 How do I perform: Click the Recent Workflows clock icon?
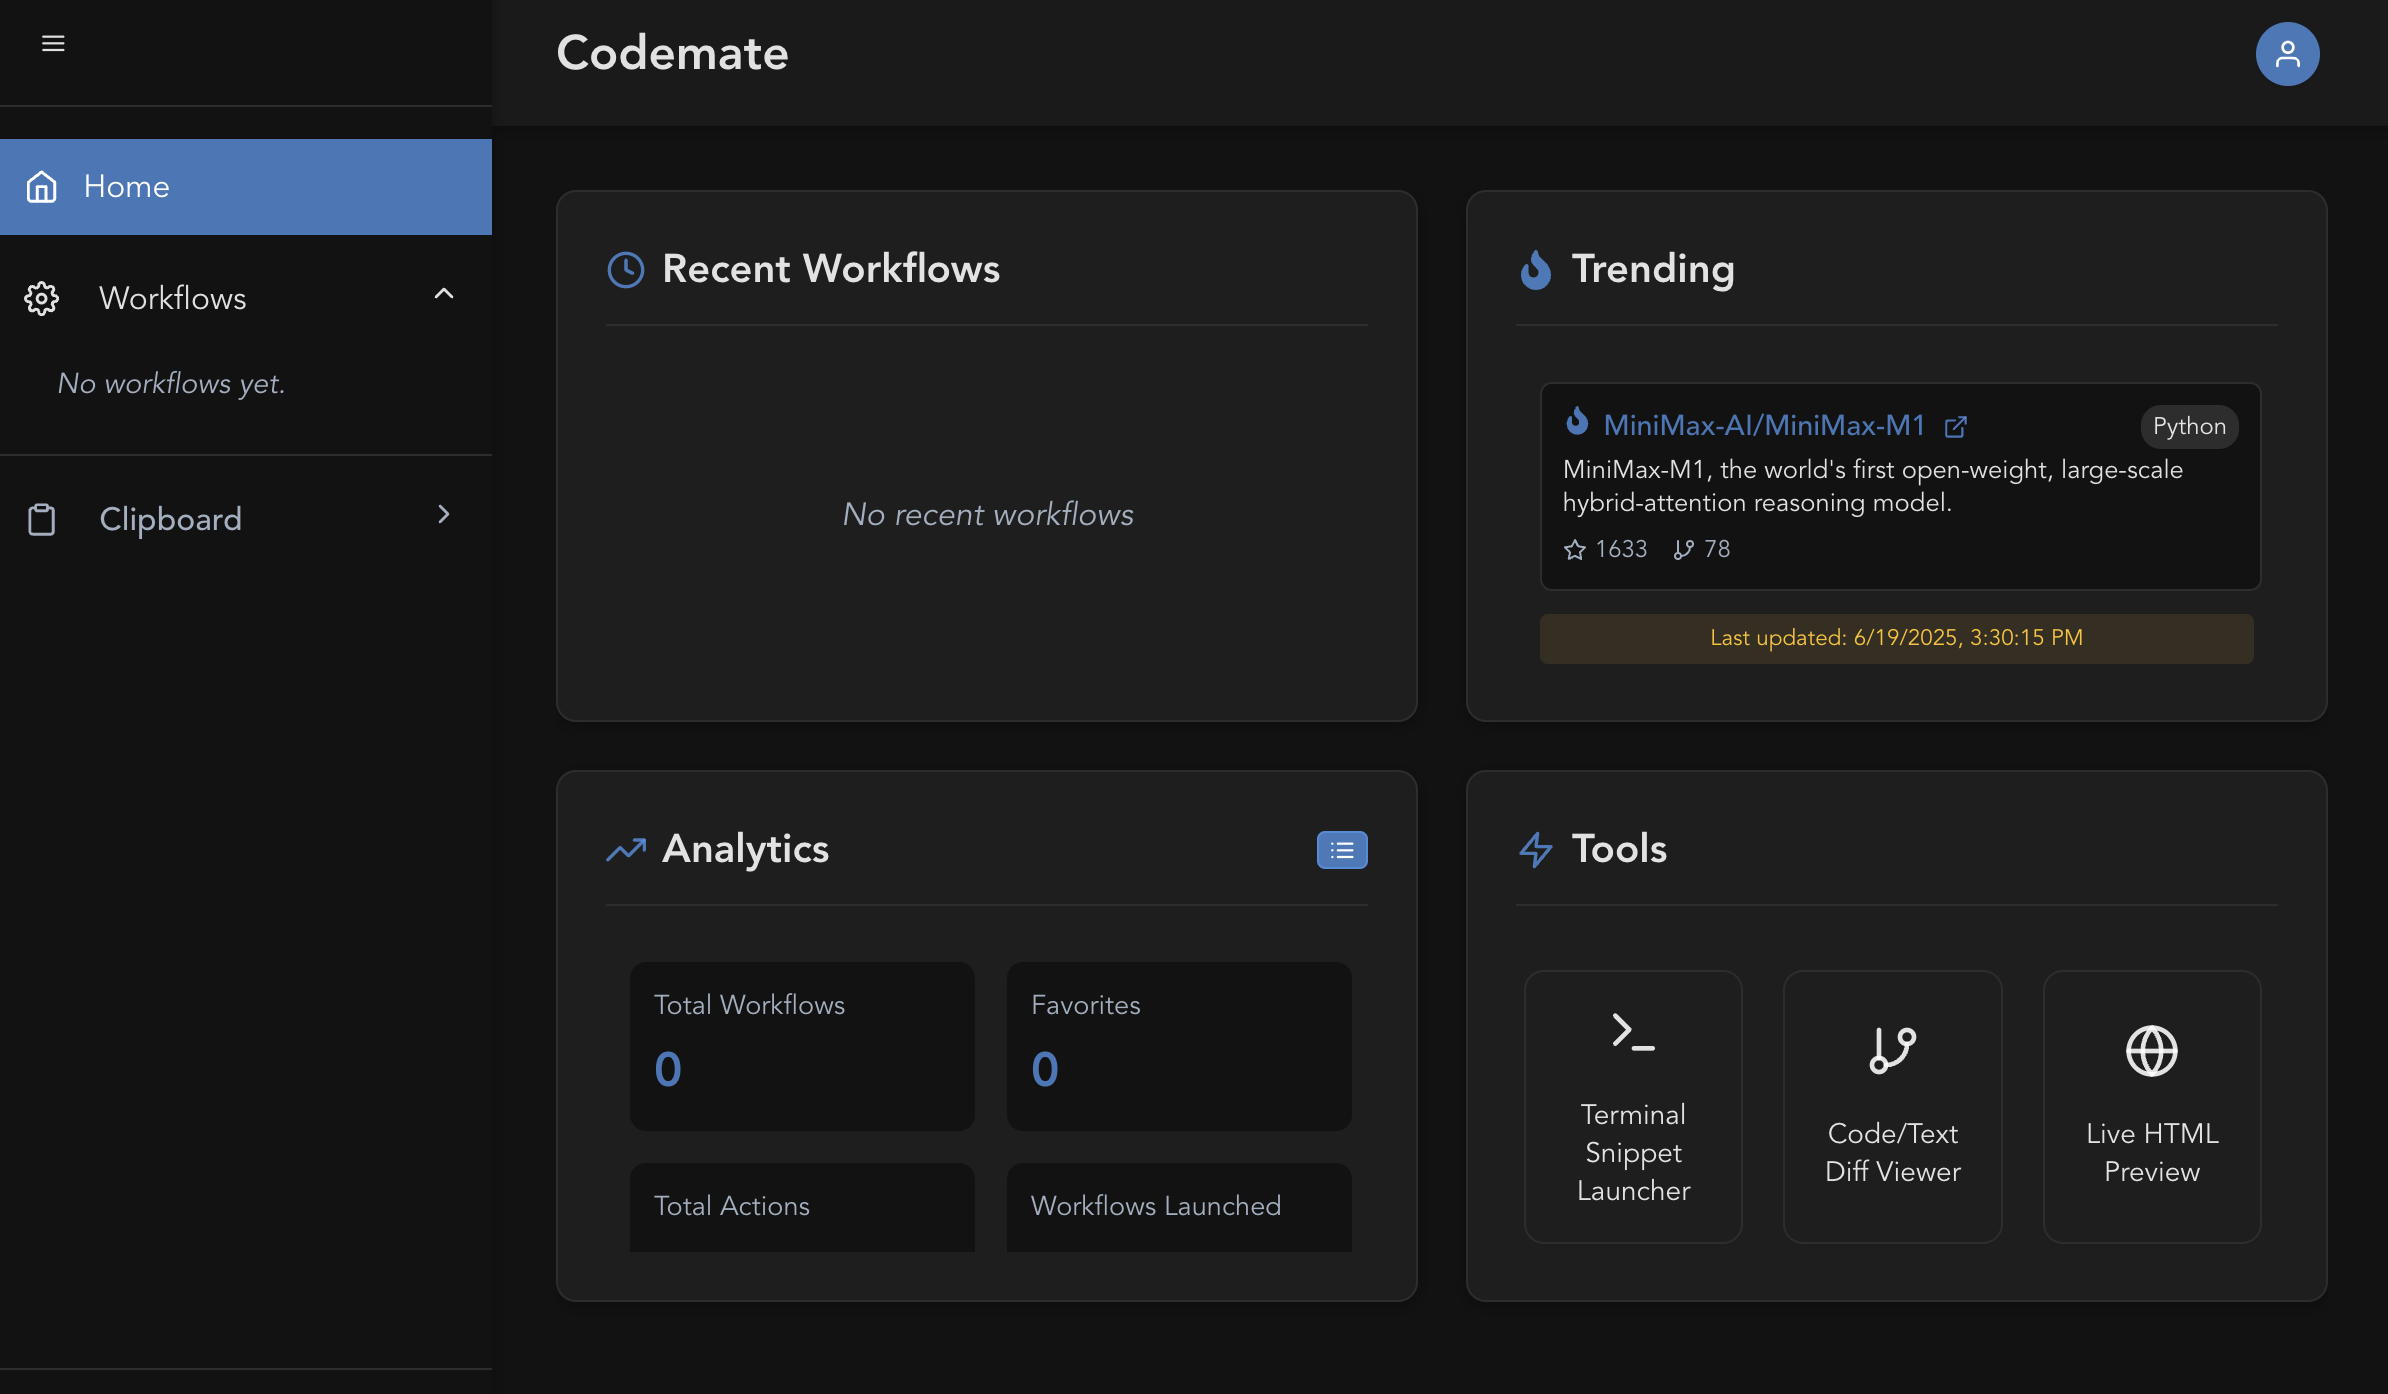point(626,269)
